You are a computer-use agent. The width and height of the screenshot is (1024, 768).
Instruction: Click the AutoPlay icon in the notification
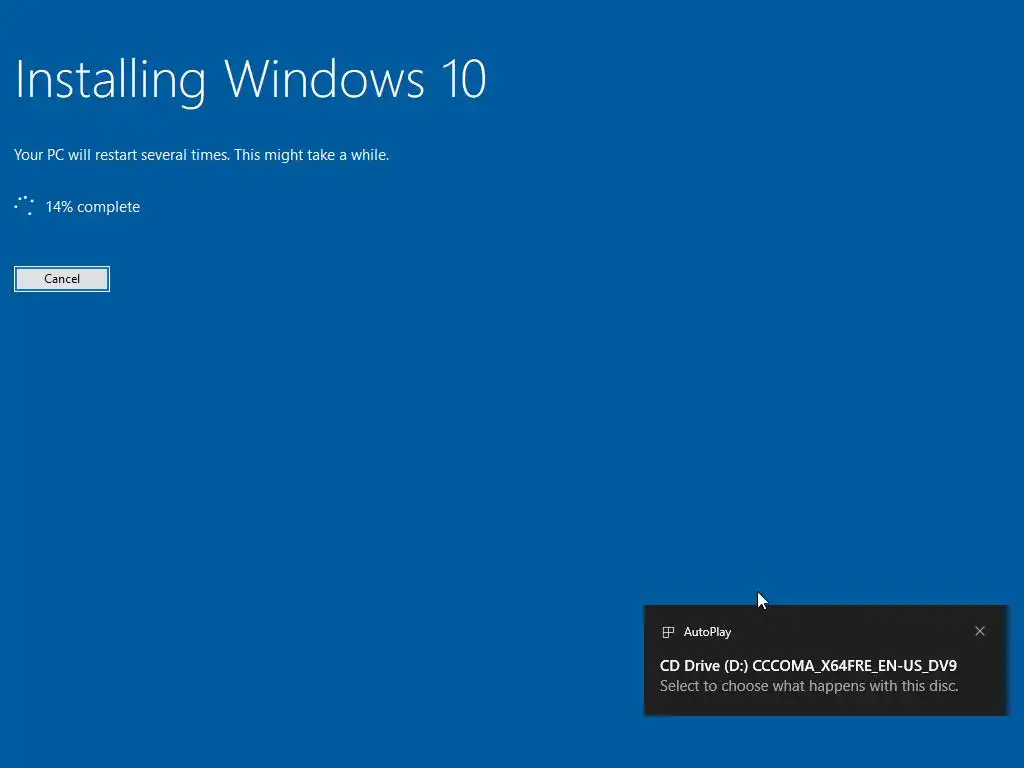[x=668, y=632]
